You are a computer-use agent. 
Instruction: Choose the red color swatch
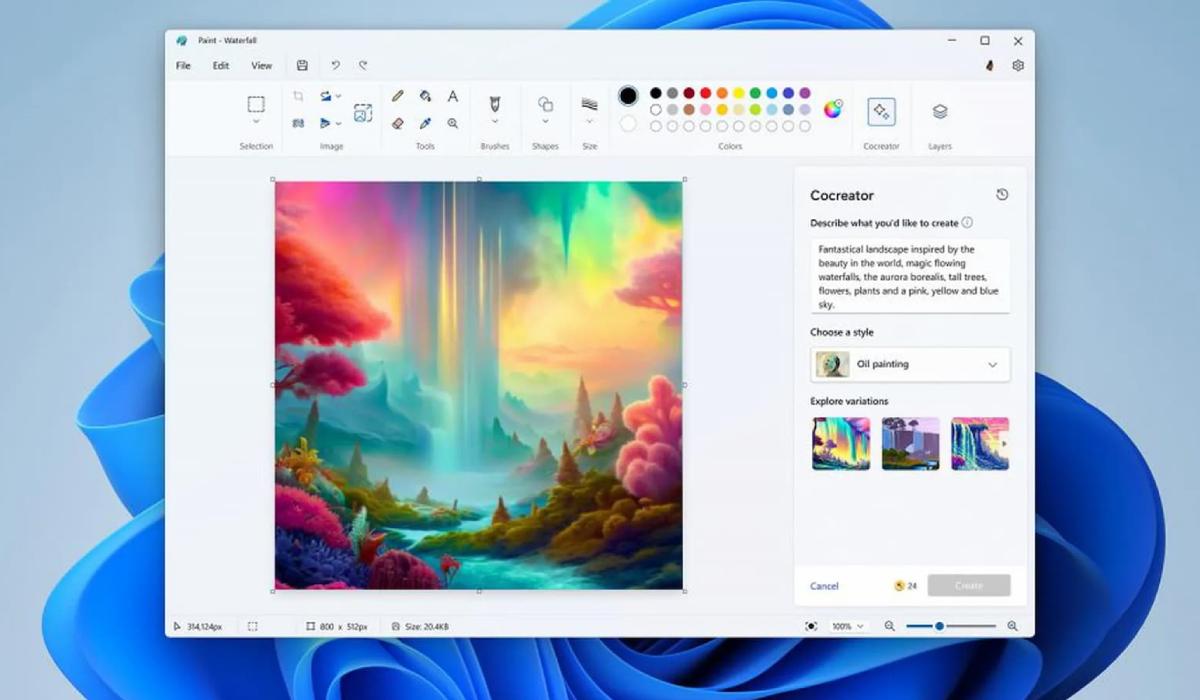[705, 93]
